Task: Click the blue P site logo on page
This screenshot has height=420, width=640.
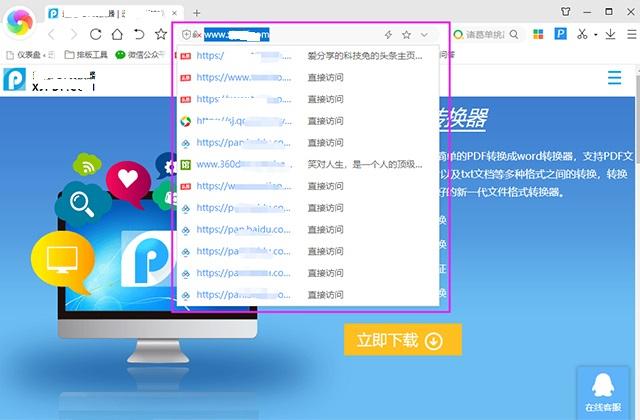Action: click(14, 79)
